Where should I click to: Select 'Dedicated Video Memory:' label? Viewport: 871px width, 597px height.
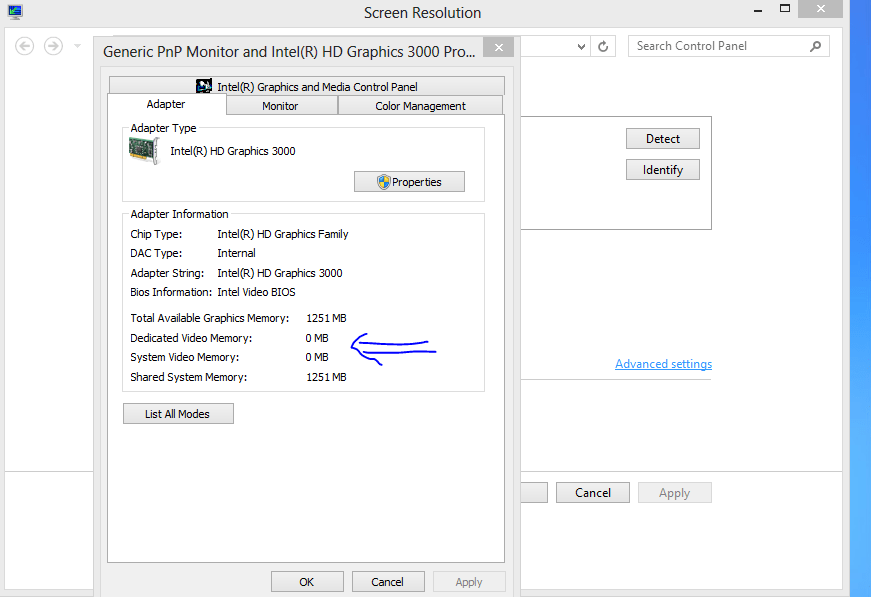[191, 338]
